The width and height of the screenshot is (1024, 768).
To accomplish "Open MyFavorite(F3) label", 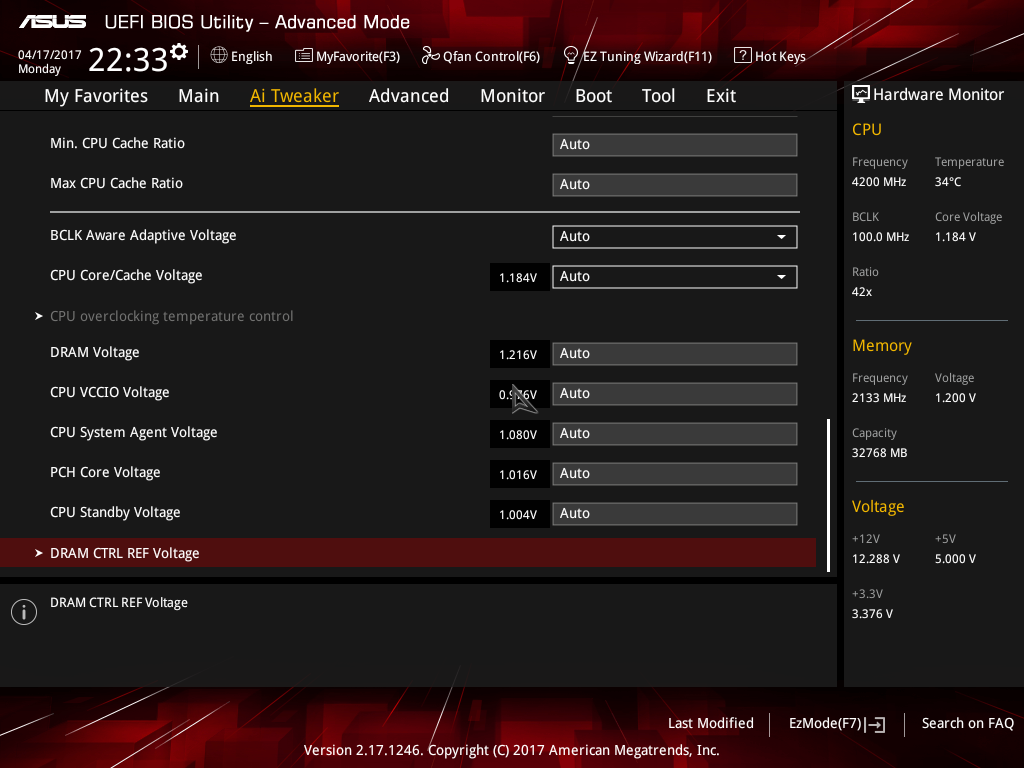I will coord(358,57).
